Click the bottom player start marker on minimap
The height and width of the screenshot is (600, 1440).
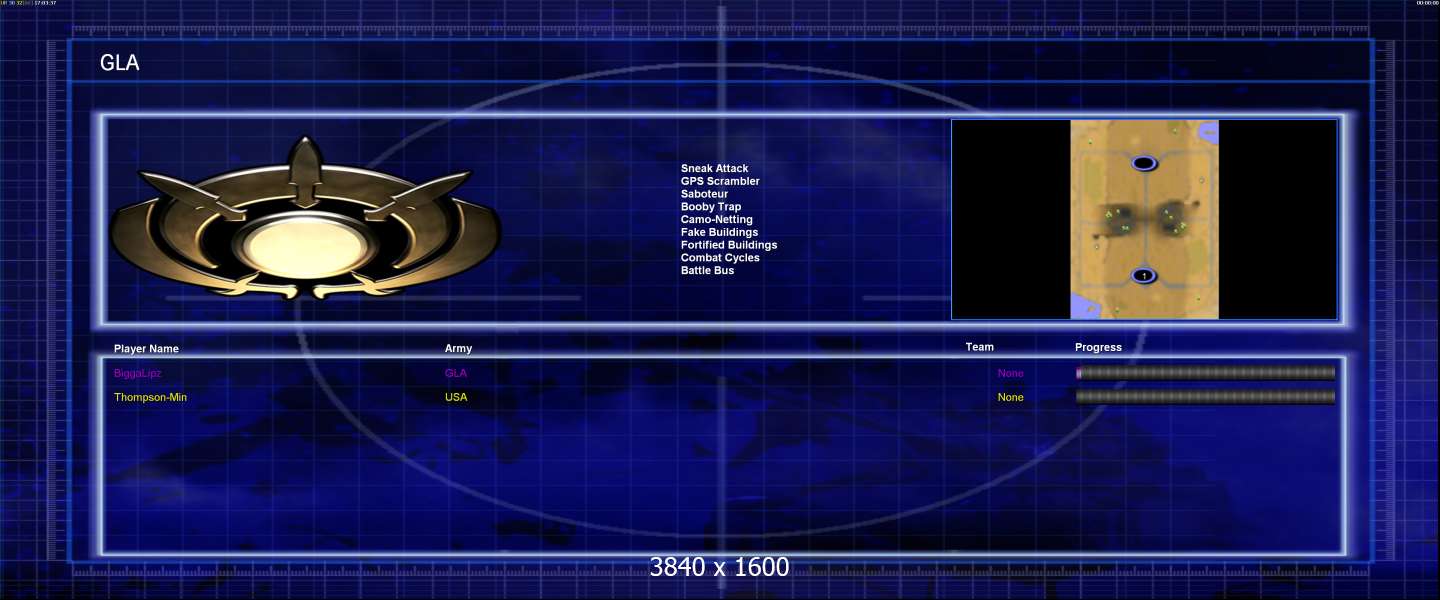click(1143, 275)
